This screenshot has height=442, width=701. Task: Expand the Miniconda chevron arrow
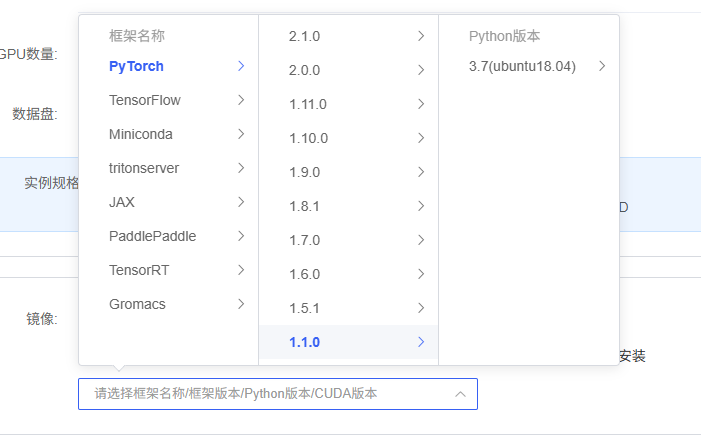tap(241, 134)
